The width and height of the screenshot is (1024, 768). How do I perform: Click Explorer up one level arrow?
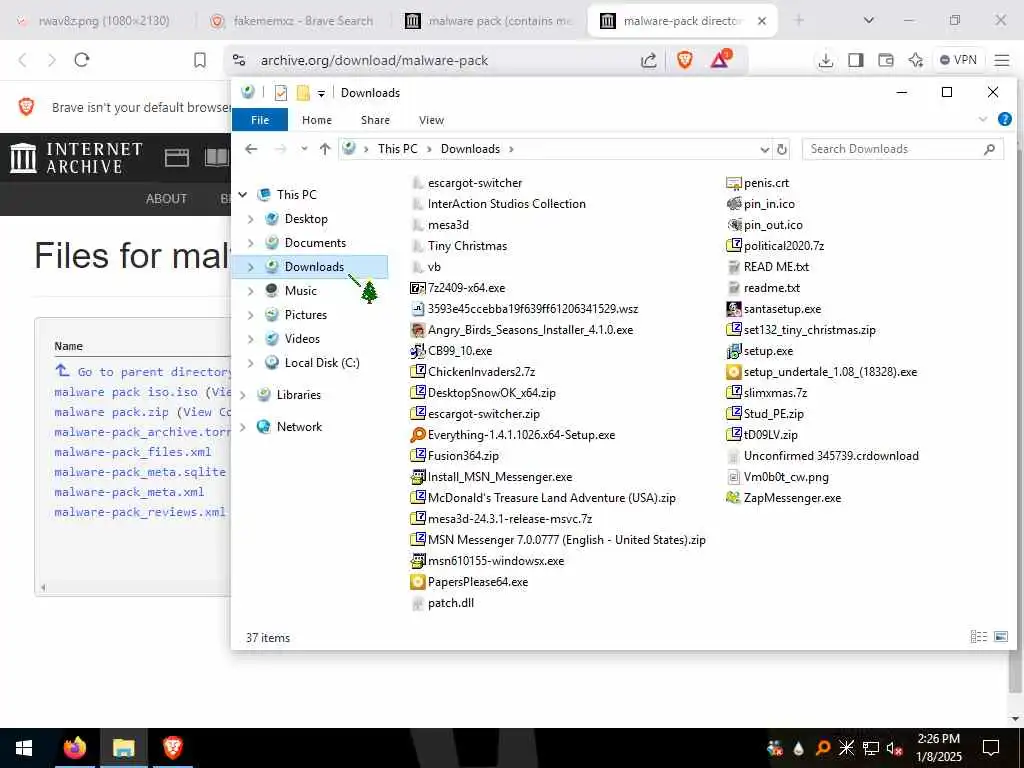pyautogui.click(x=325, y=149)
